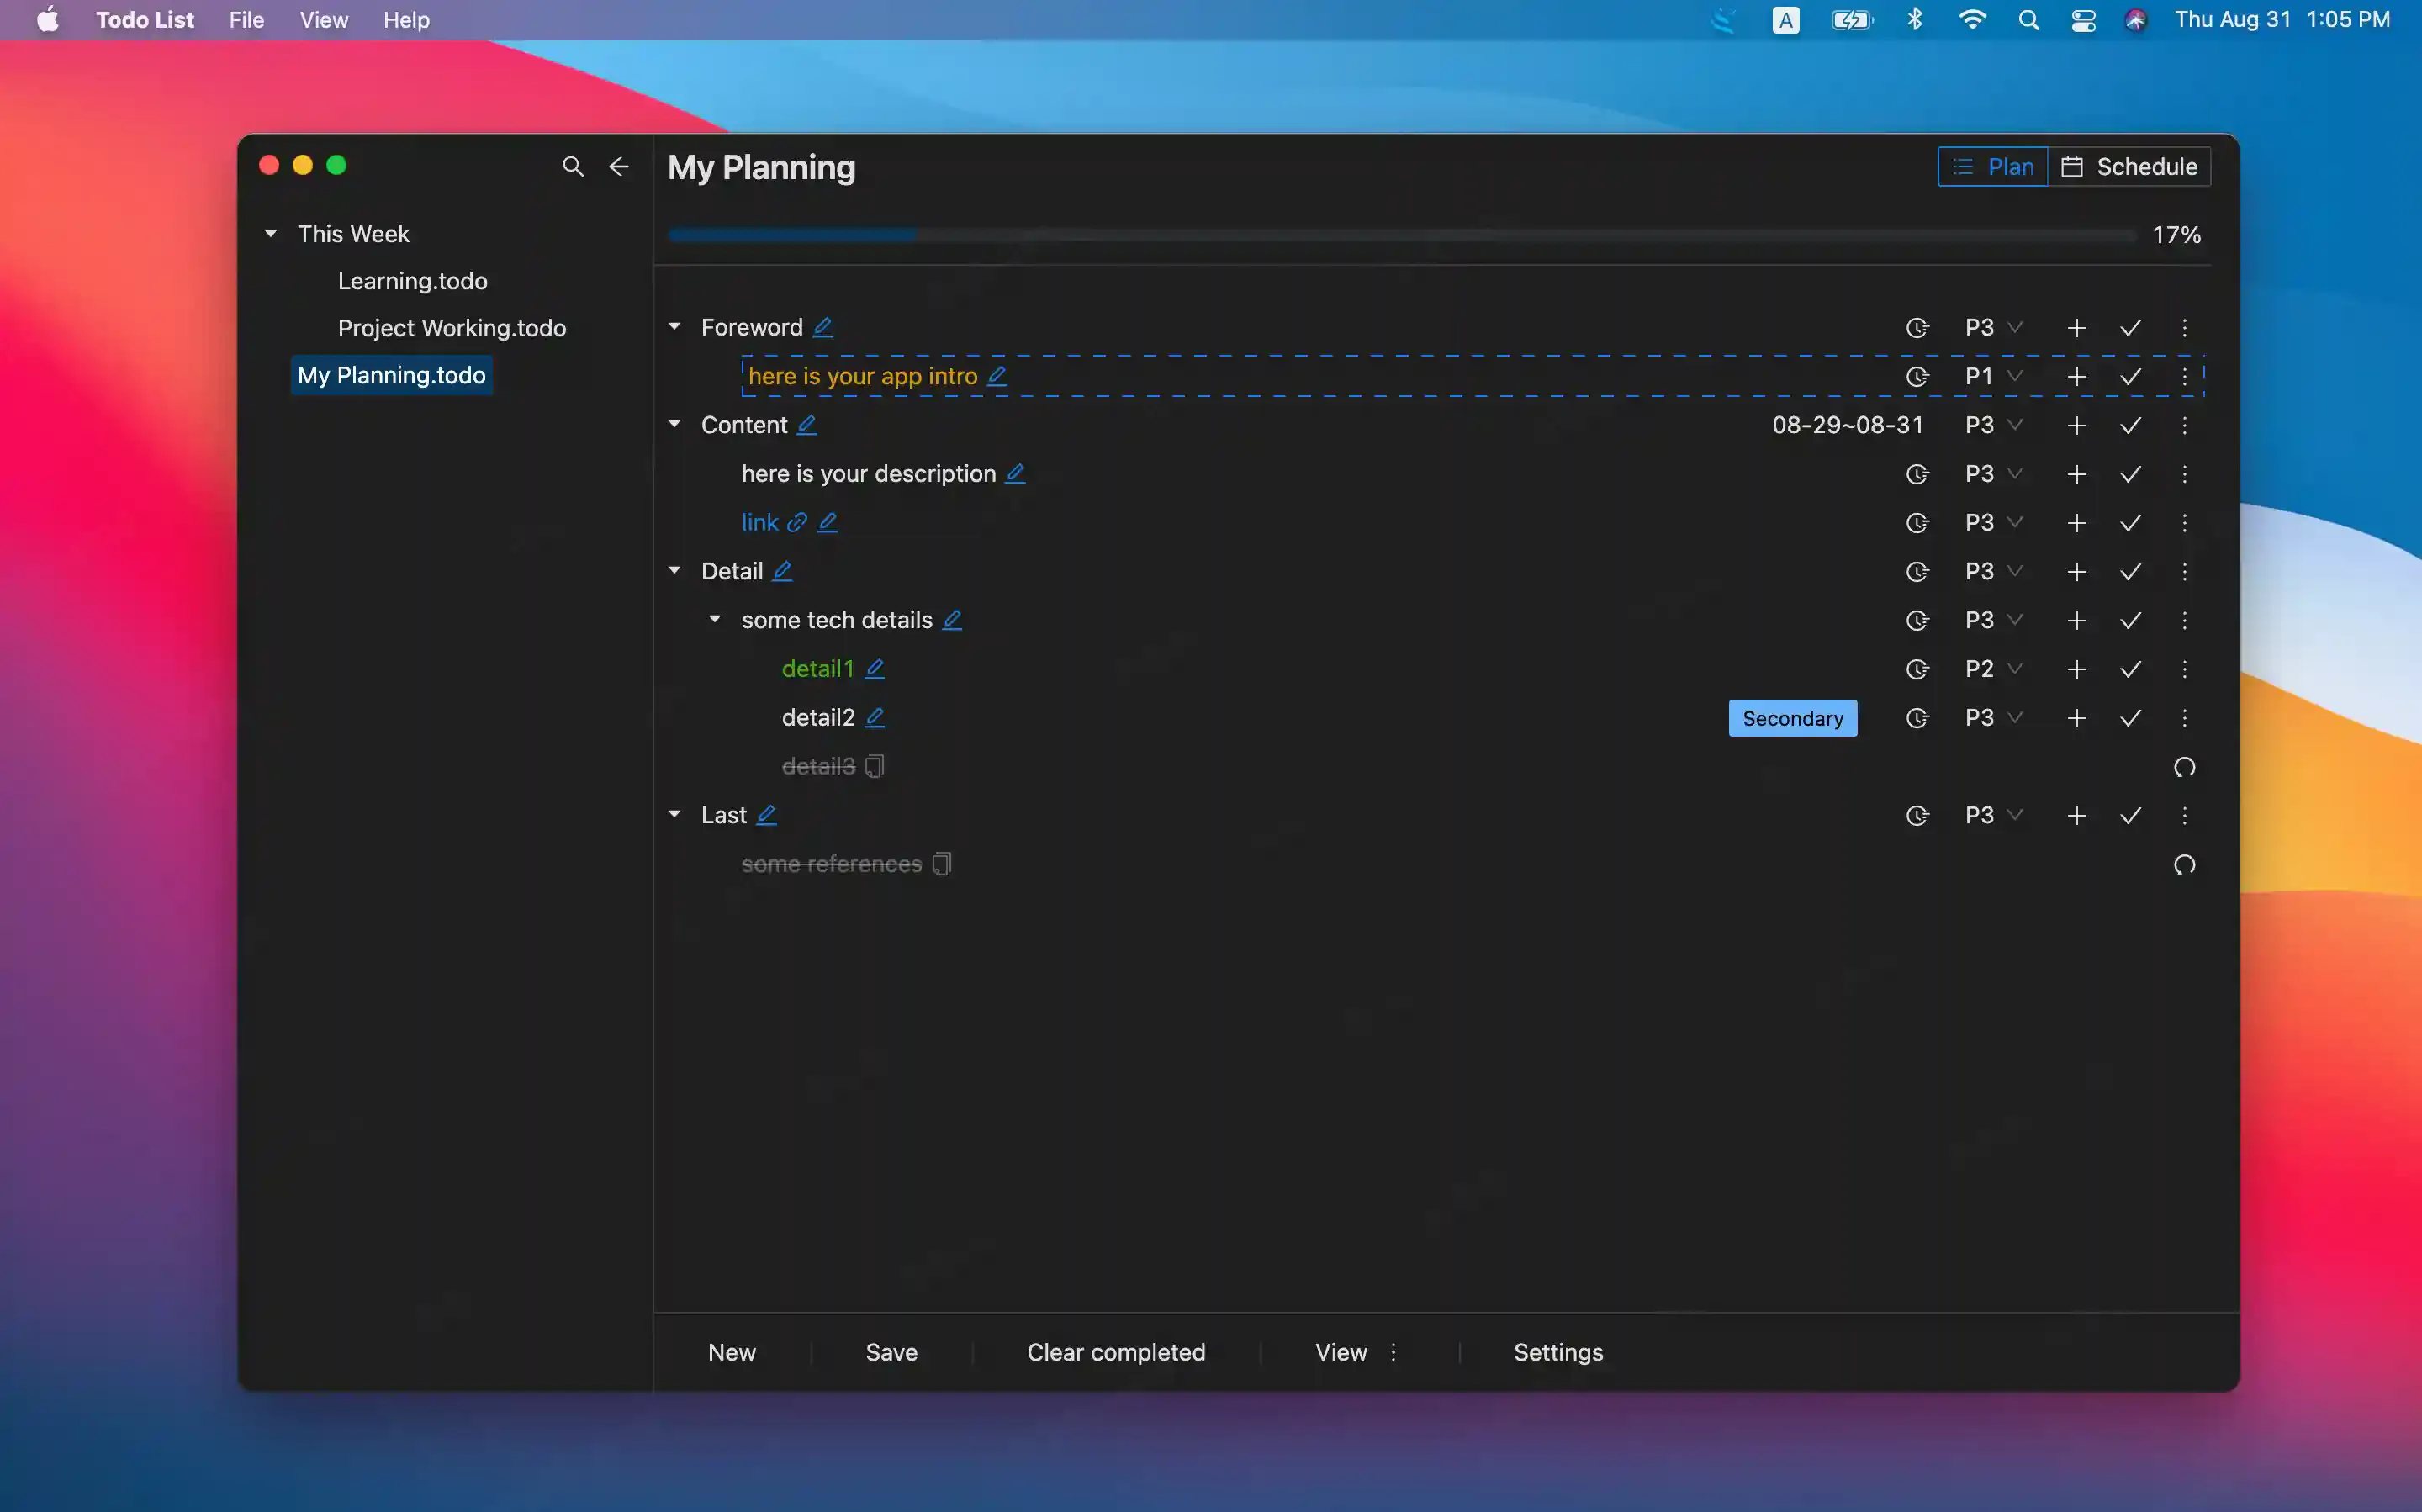2422x1512 pixels.
Task: Collapse the Detail section
Action: [x=675, y=571]
